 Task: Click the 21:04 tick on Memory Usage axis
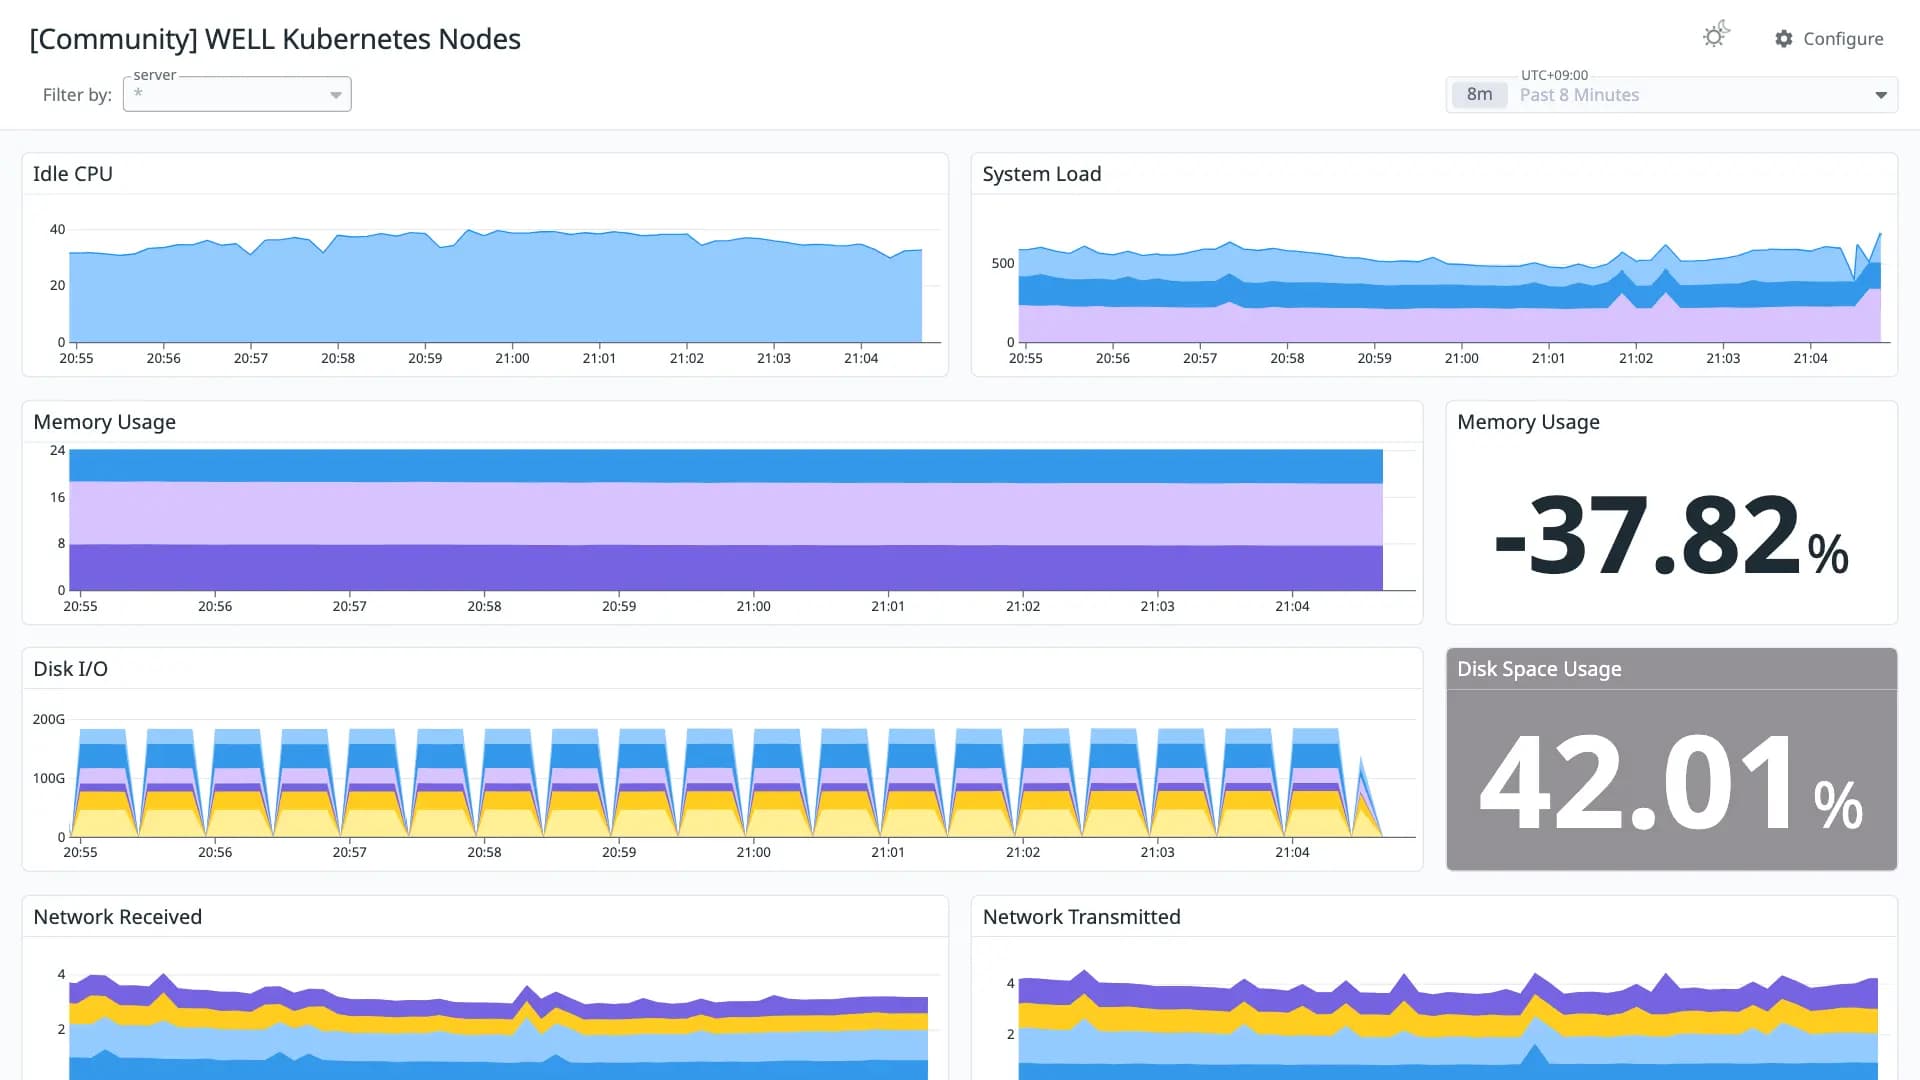[x=1292, y=606]
